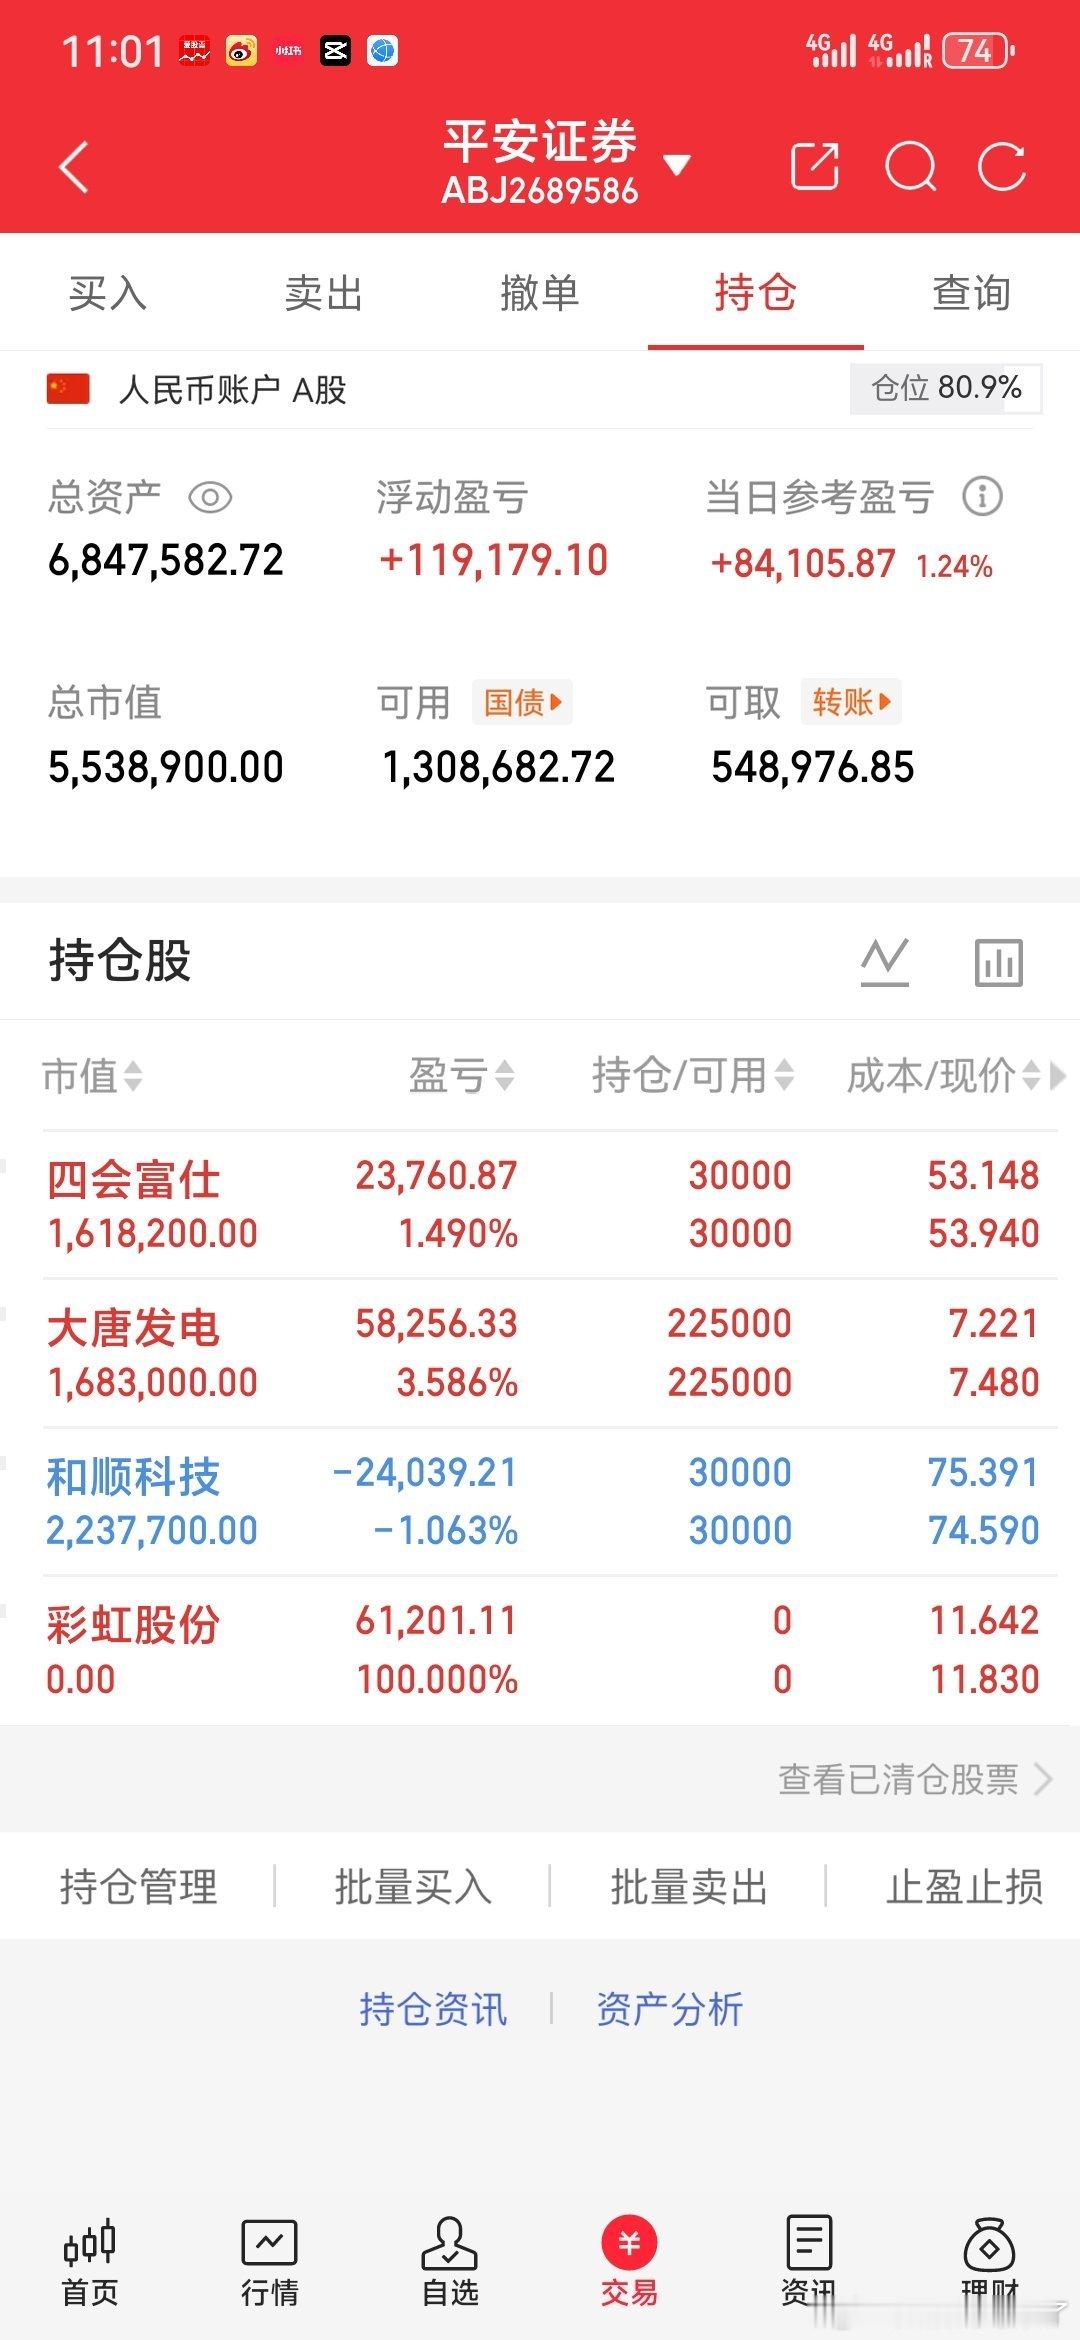Show the bar chart view icon
Viewport: 1080px width, 2340px height.
point(999,962)
